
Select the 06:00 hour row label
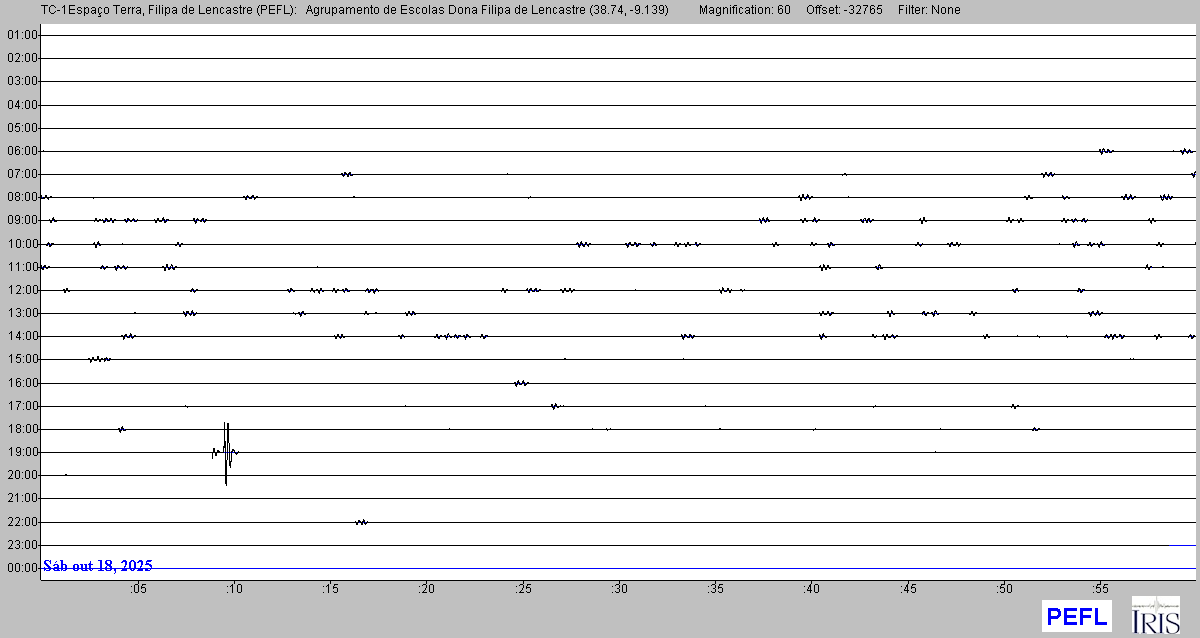pos(21,151)
